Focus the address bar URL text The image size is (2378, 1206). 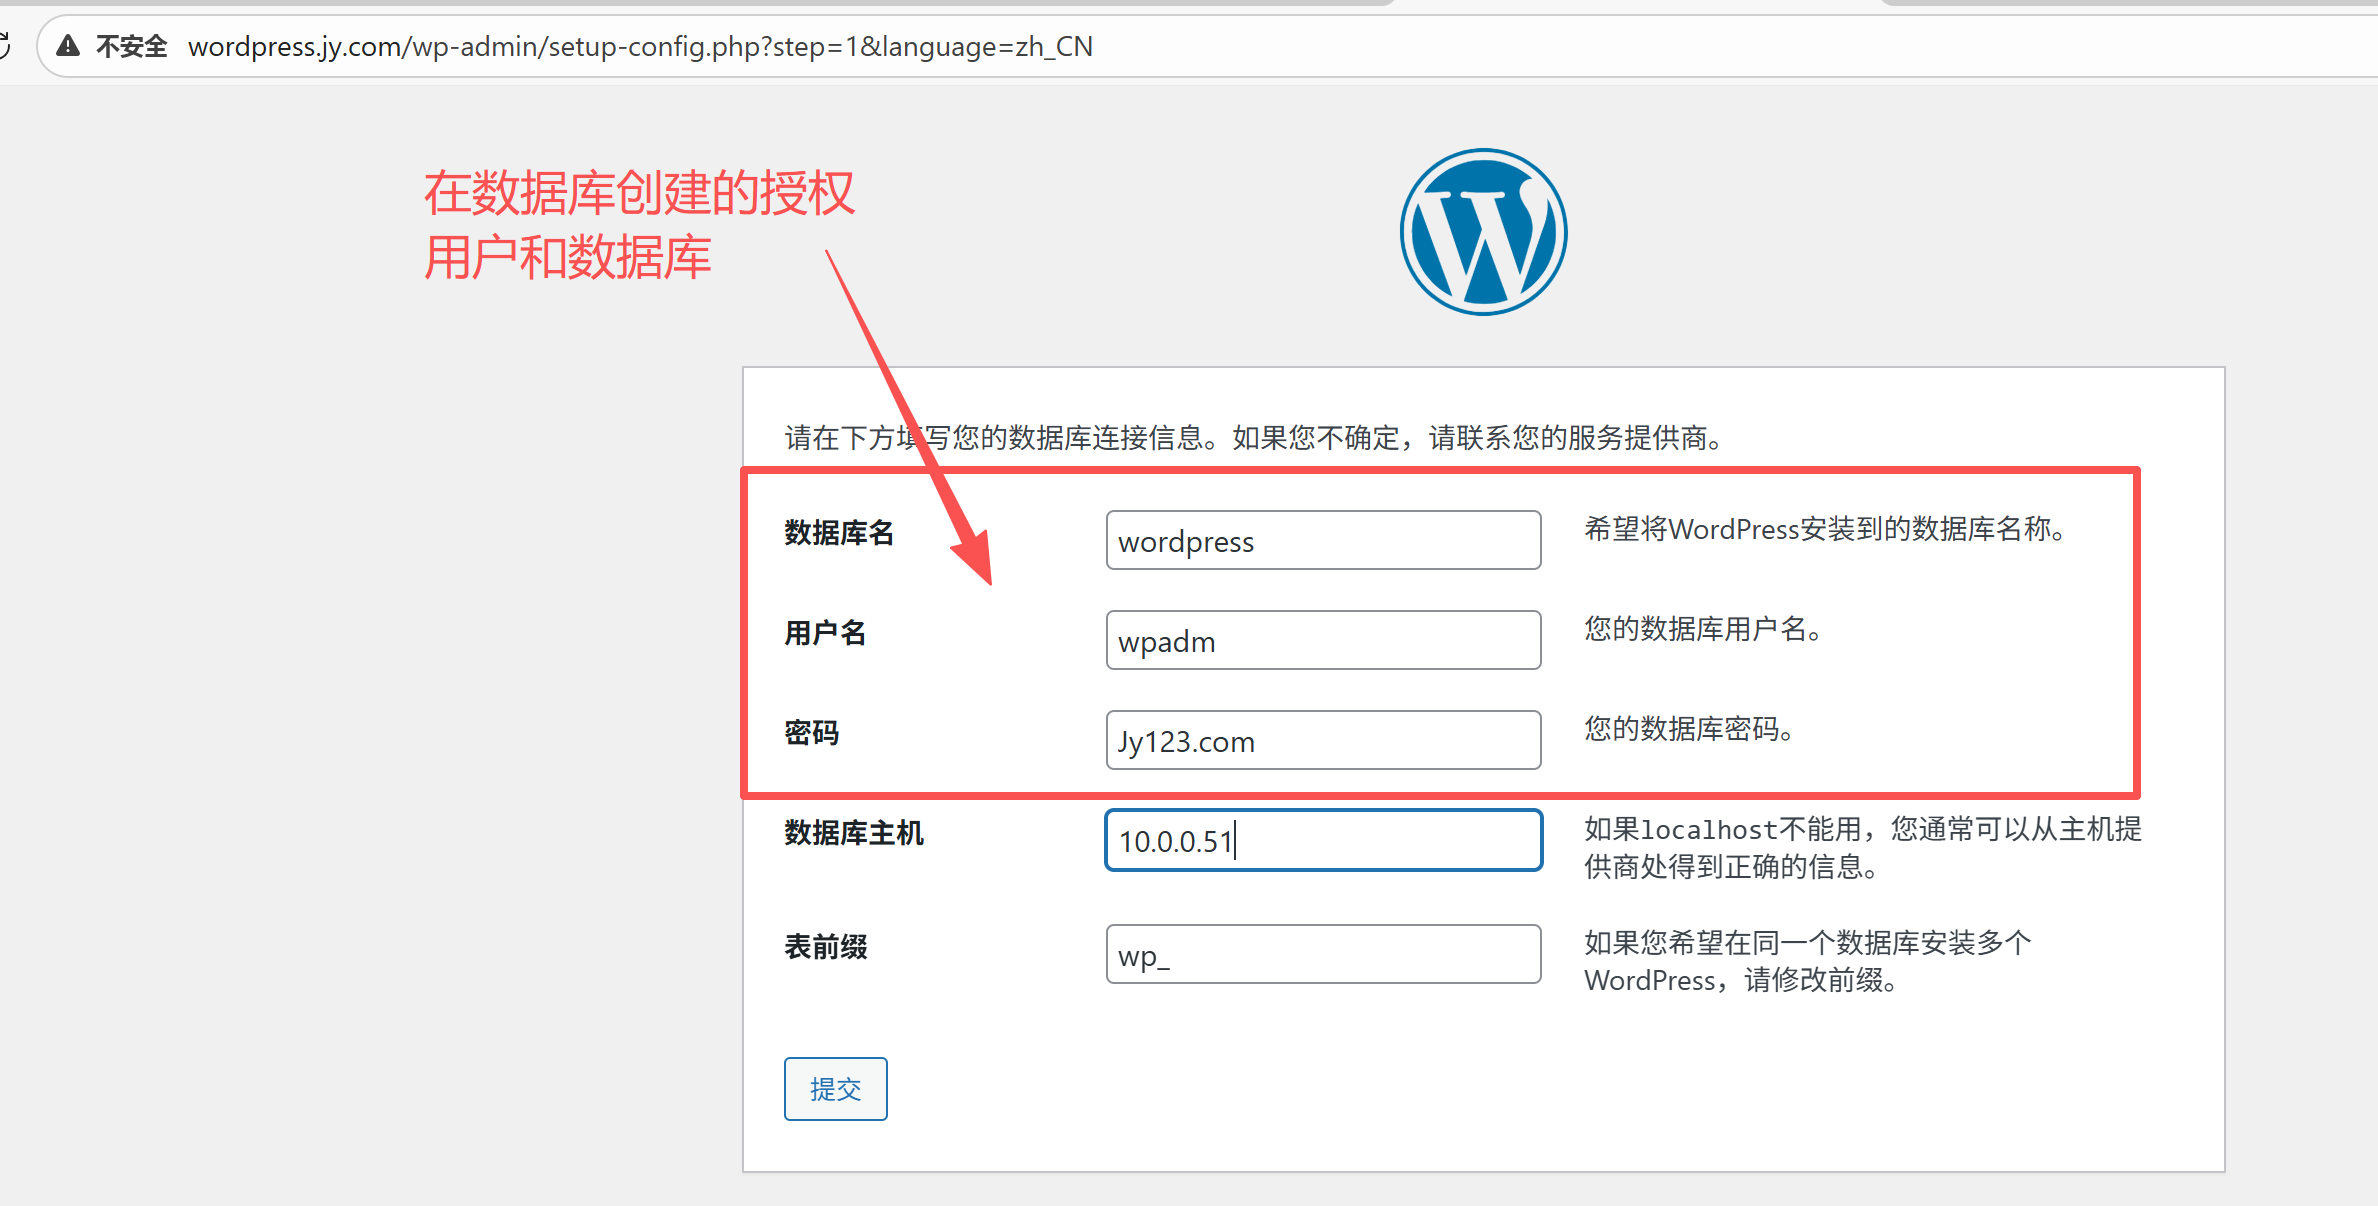pyautogui.click(x=640, y=46)
